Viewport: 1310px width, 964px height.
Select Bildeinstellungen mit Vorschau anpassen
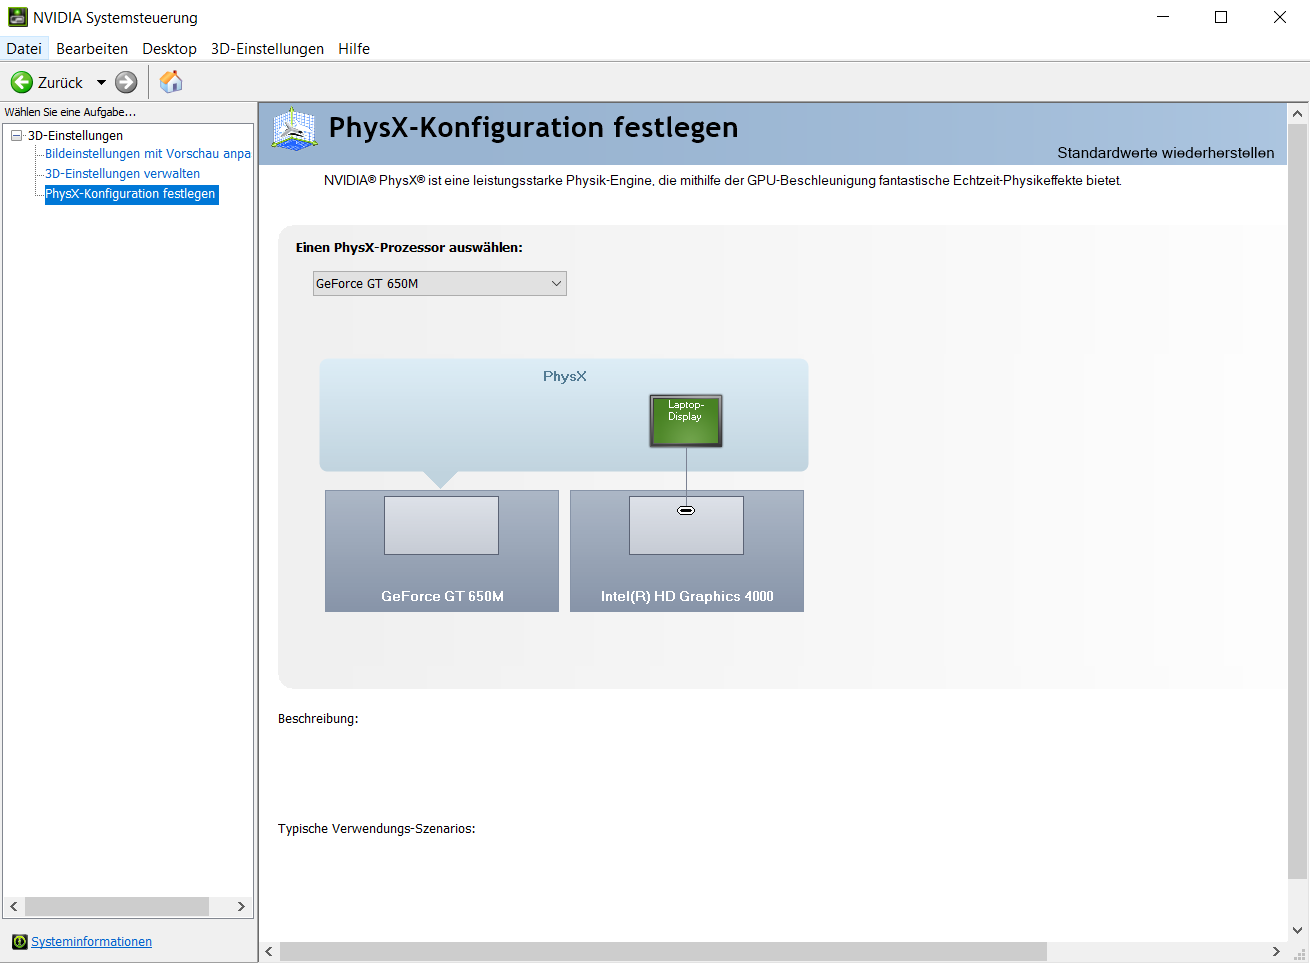pos(148,154)
